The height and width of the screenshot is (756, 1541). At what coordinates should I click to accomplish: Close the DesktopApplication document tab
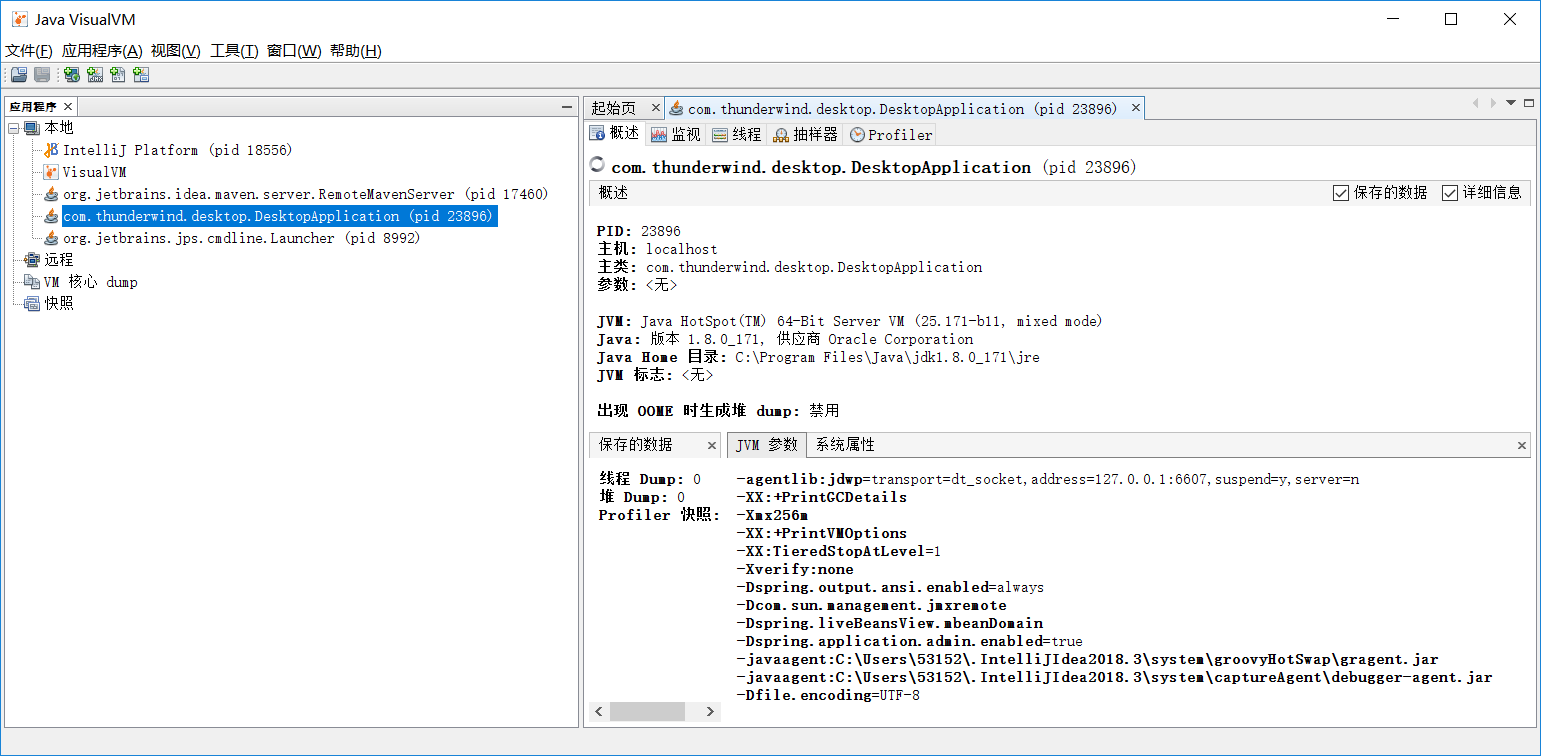tap(1136, 108)
